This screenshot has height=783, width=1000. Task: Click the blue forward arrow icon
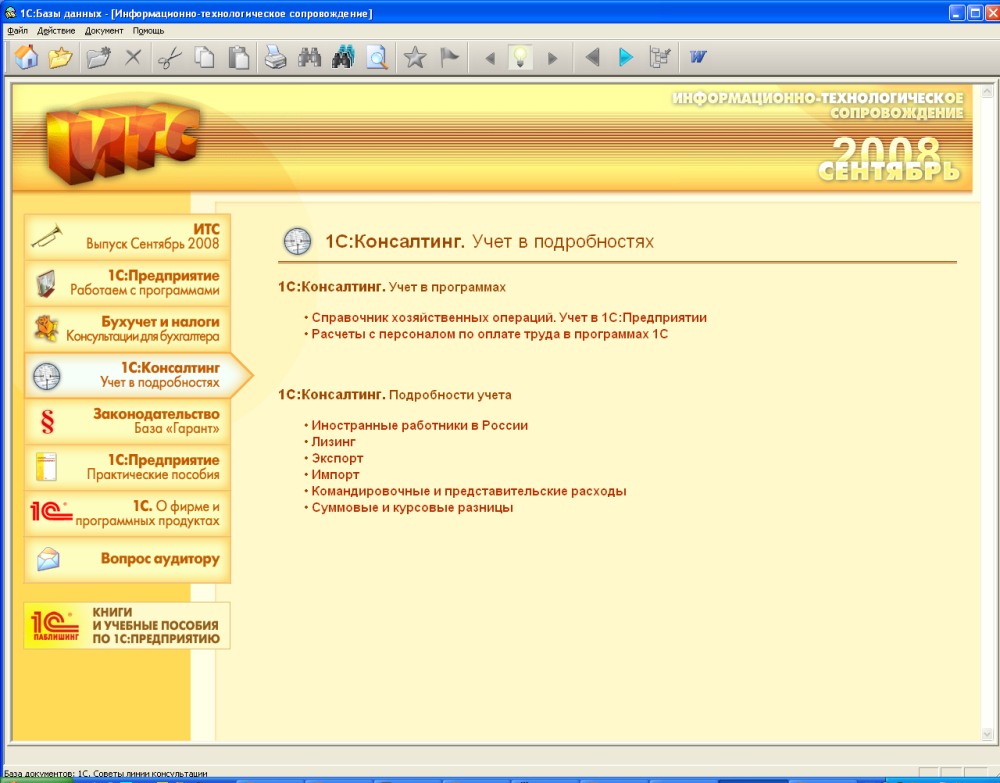pyautogui.click(x=626, y=58)
